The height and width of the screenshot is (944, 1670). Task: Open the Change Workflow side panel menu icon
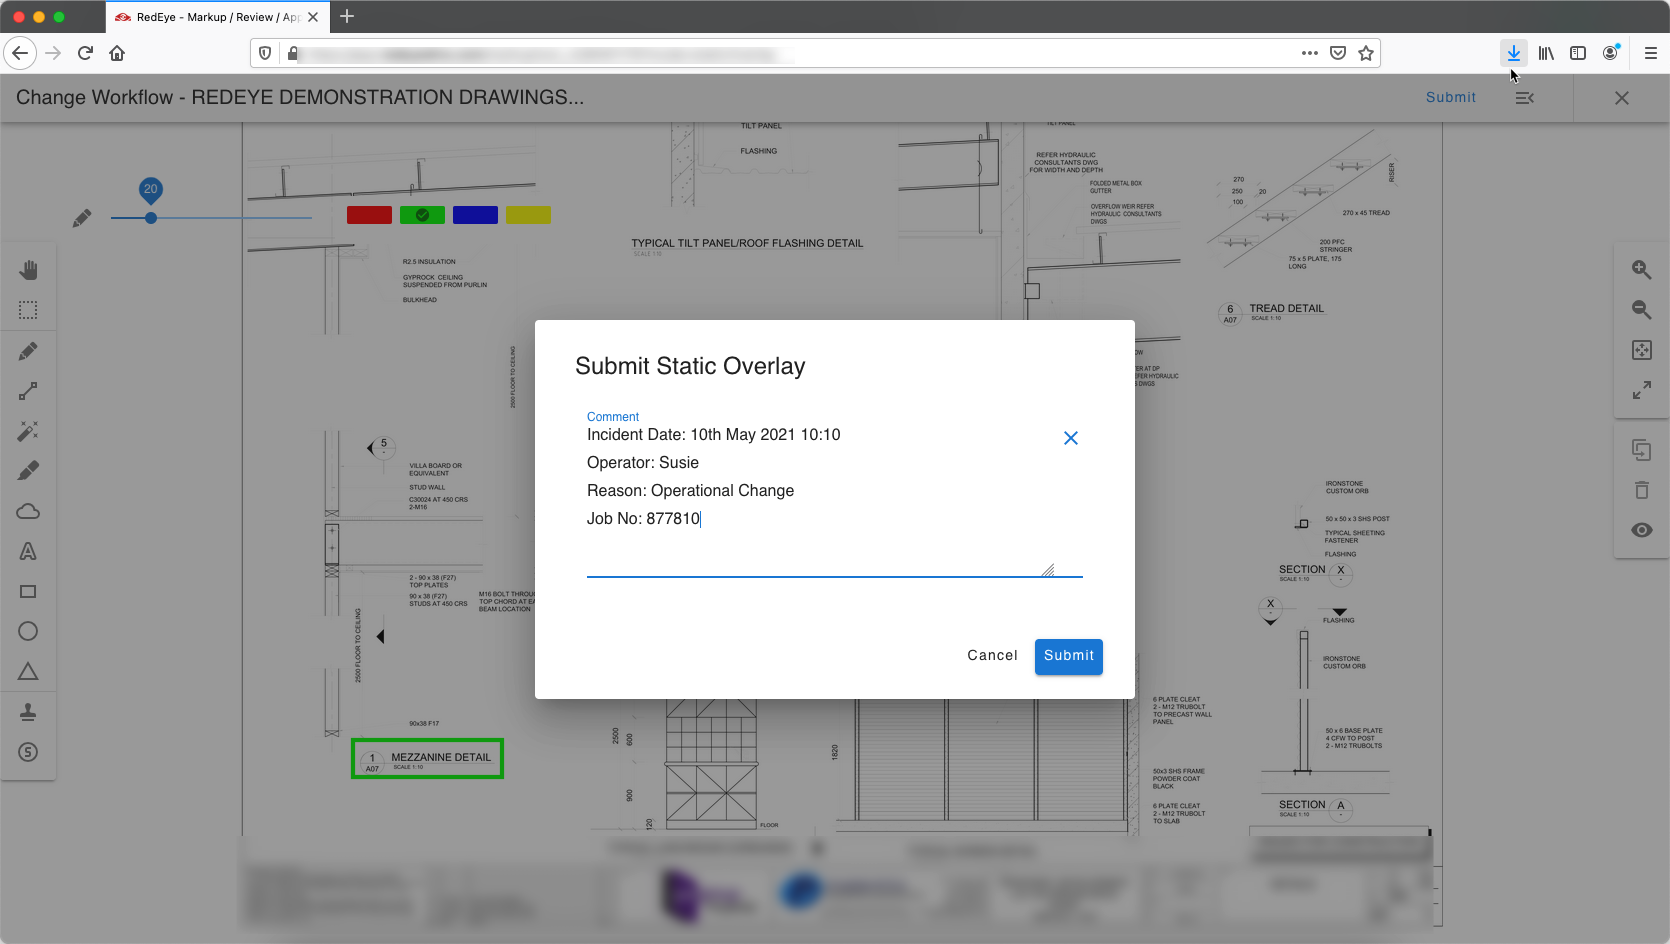tap(1525, 98)
